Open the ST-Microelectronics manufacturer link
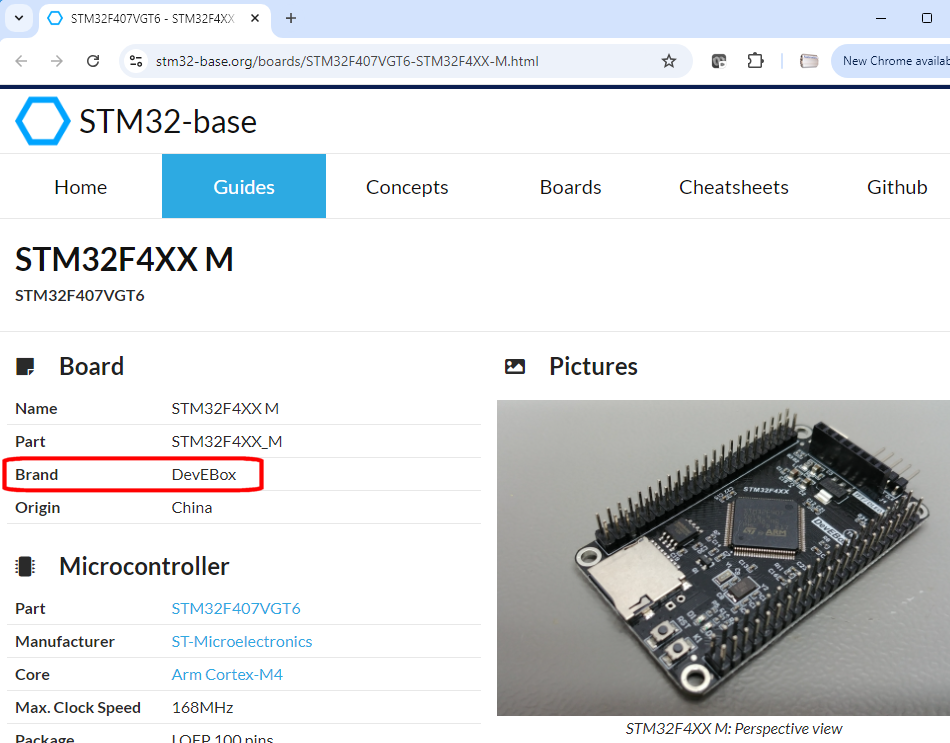Screen dimensions: 950x743 (242, 641)
